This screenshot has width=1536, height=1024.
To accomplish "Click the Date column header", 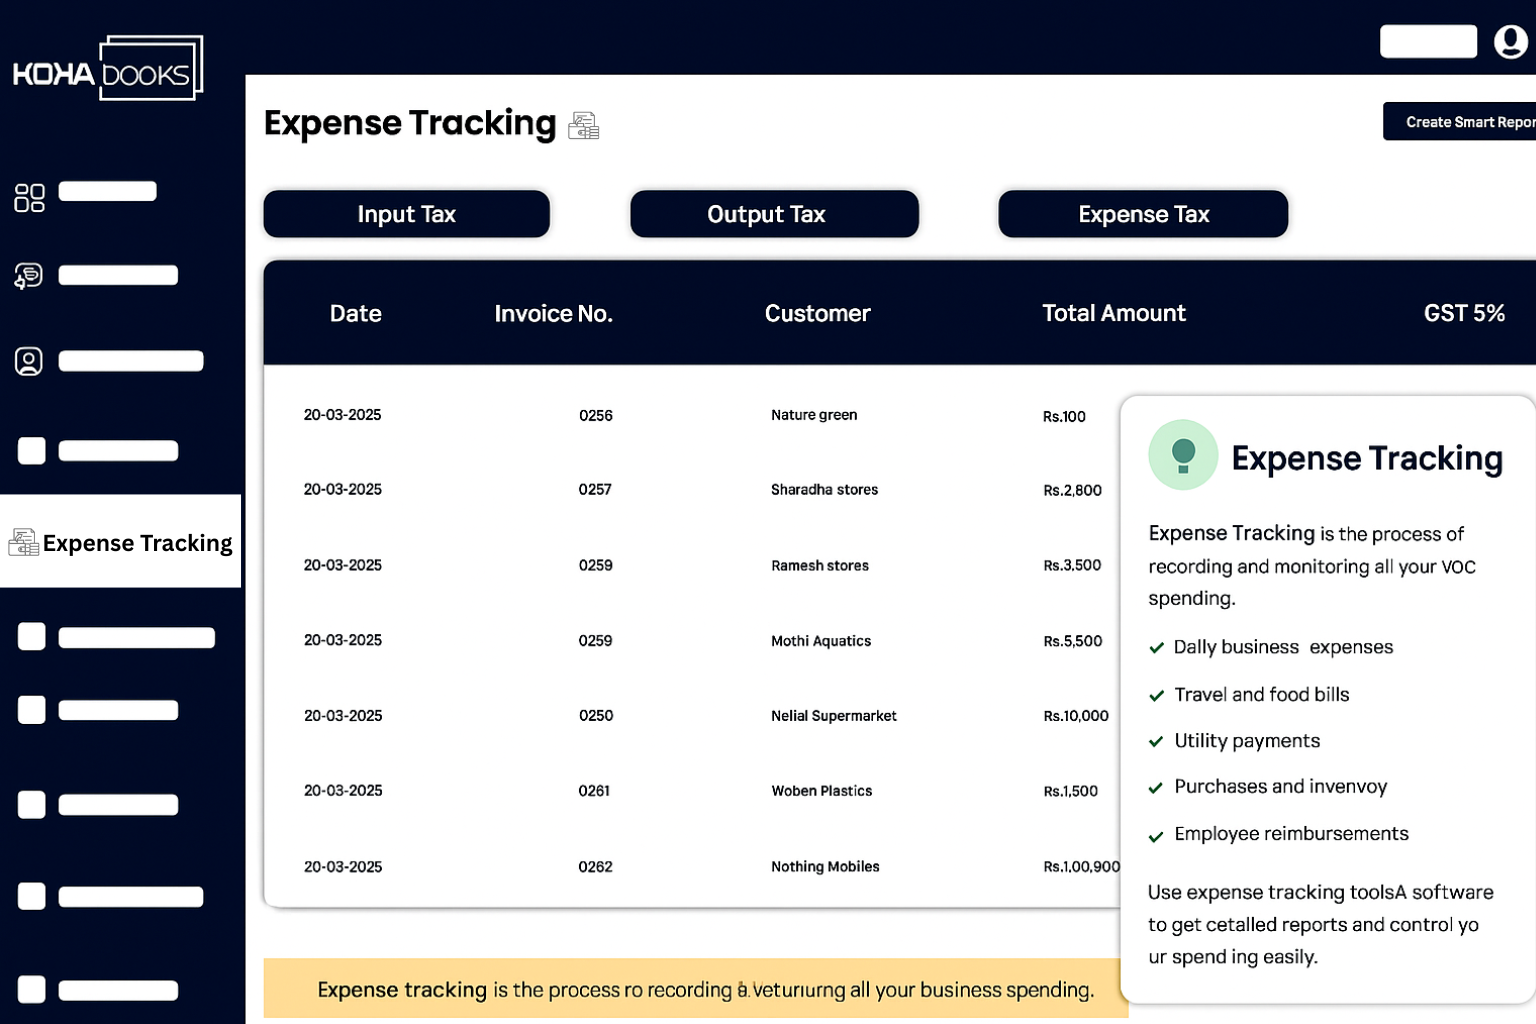I will [355, 314].
